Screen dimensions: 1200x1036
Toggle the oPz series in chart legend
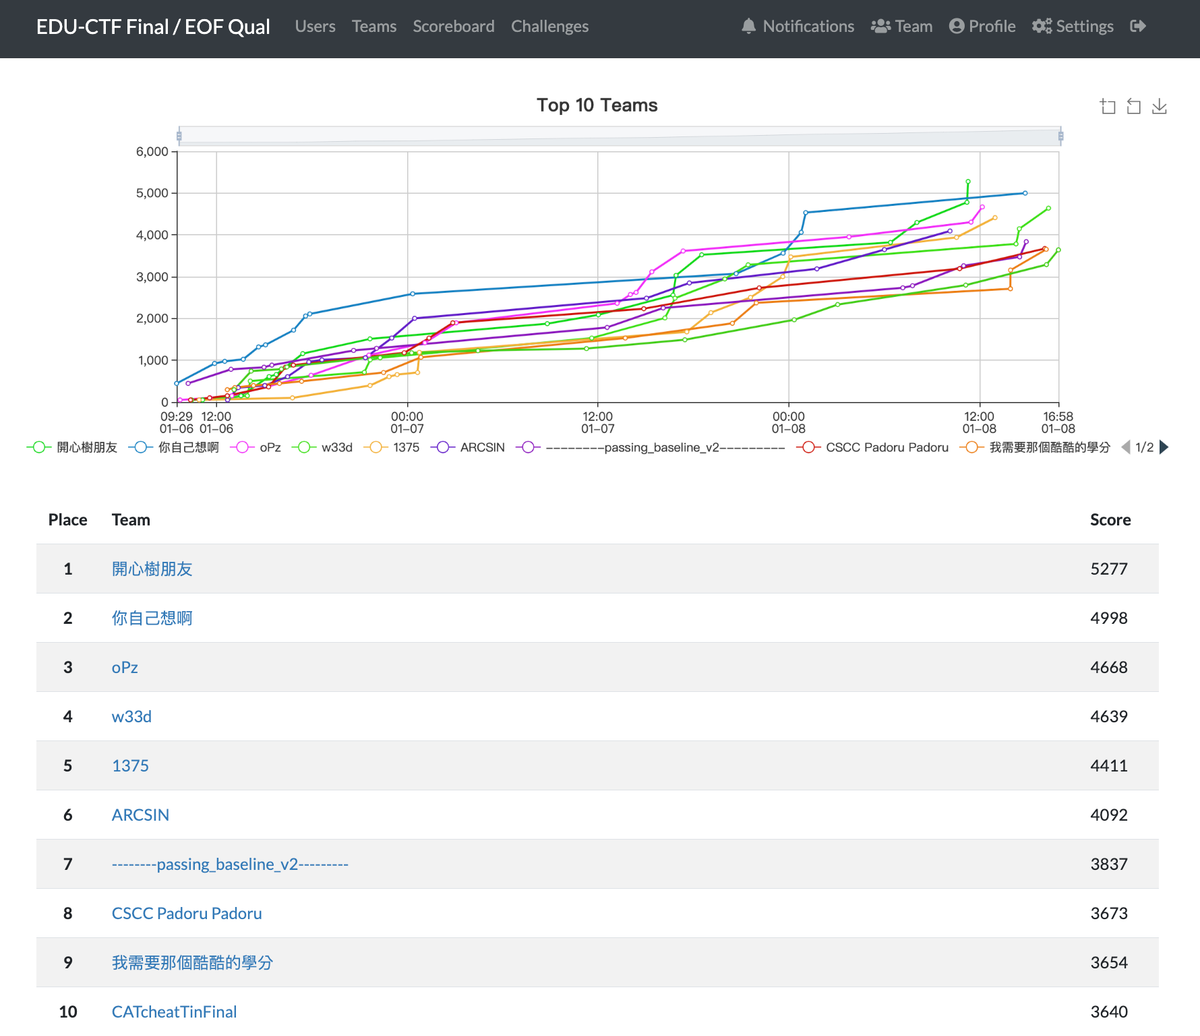click(256, 447)
